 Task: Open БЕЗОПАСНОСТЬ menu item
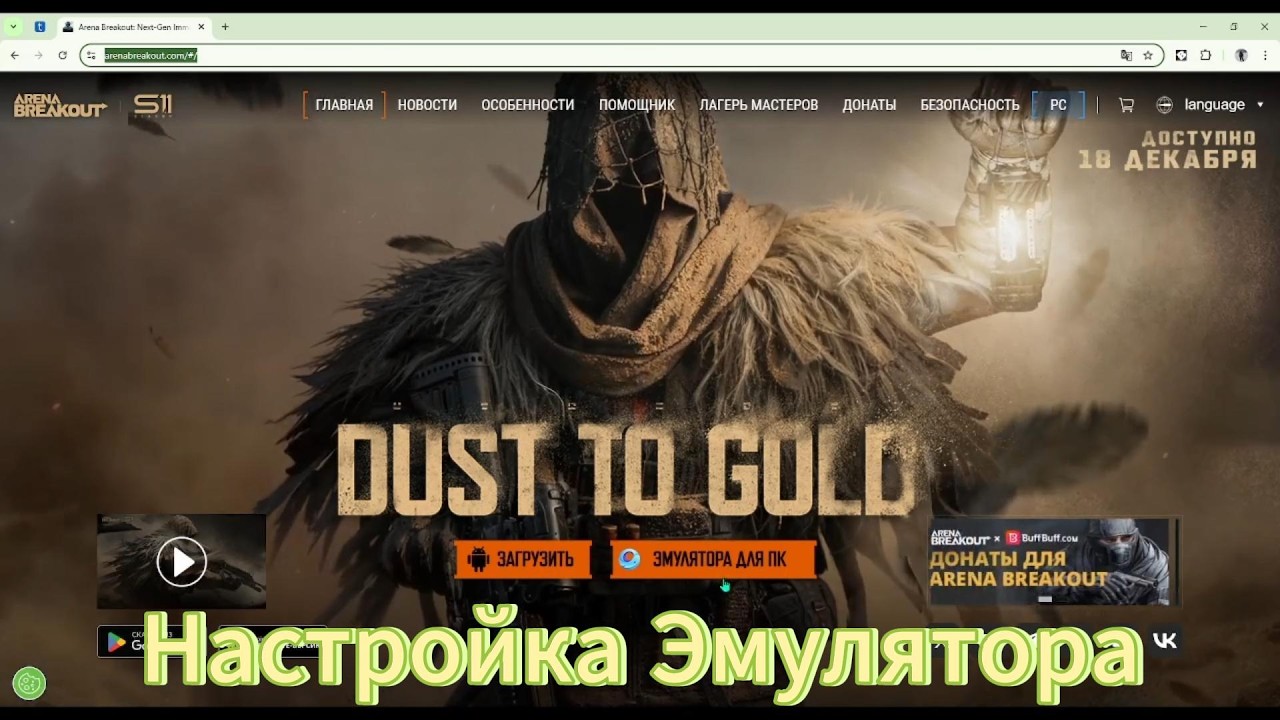970,105
